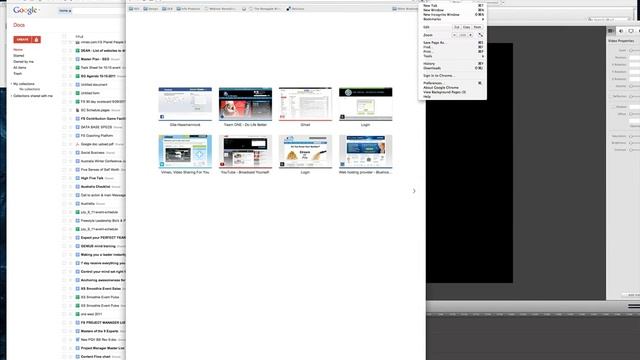Click the zoom out minus button
This screenshot has width=640, height=360.
454,35
